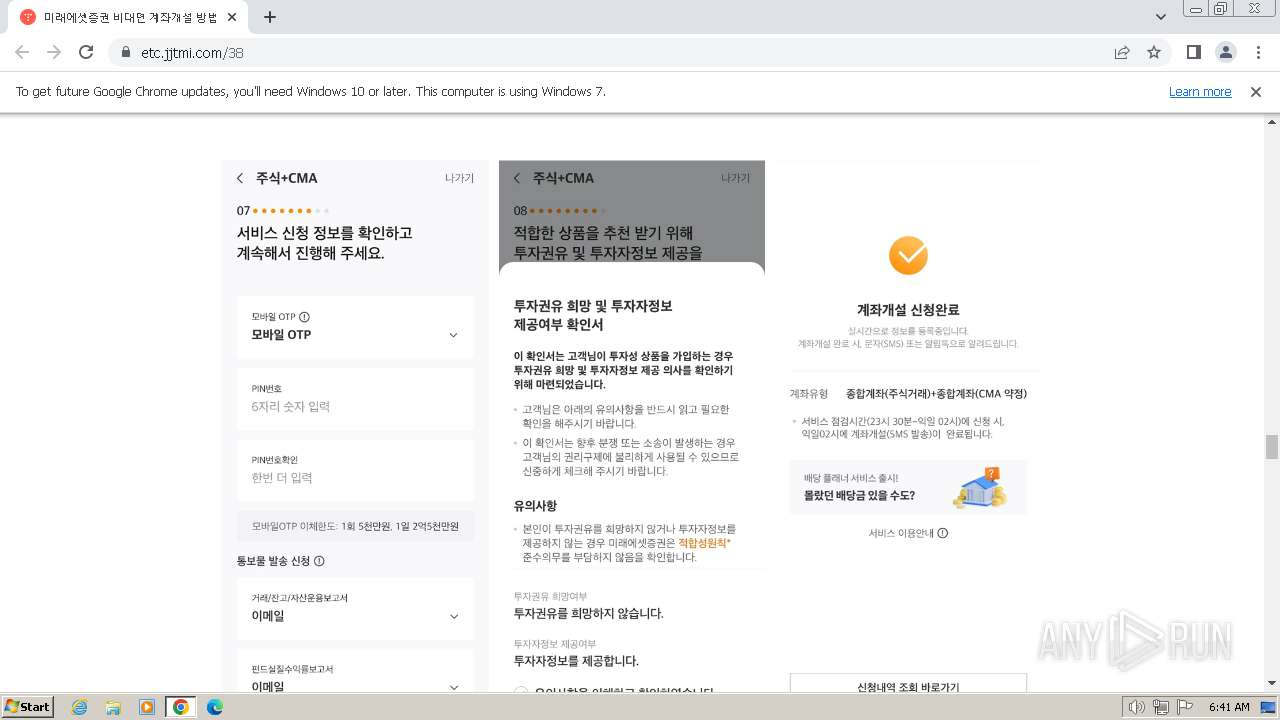
Task: Close the 미래에셋증권 browser tab
Action: point(234,17)
